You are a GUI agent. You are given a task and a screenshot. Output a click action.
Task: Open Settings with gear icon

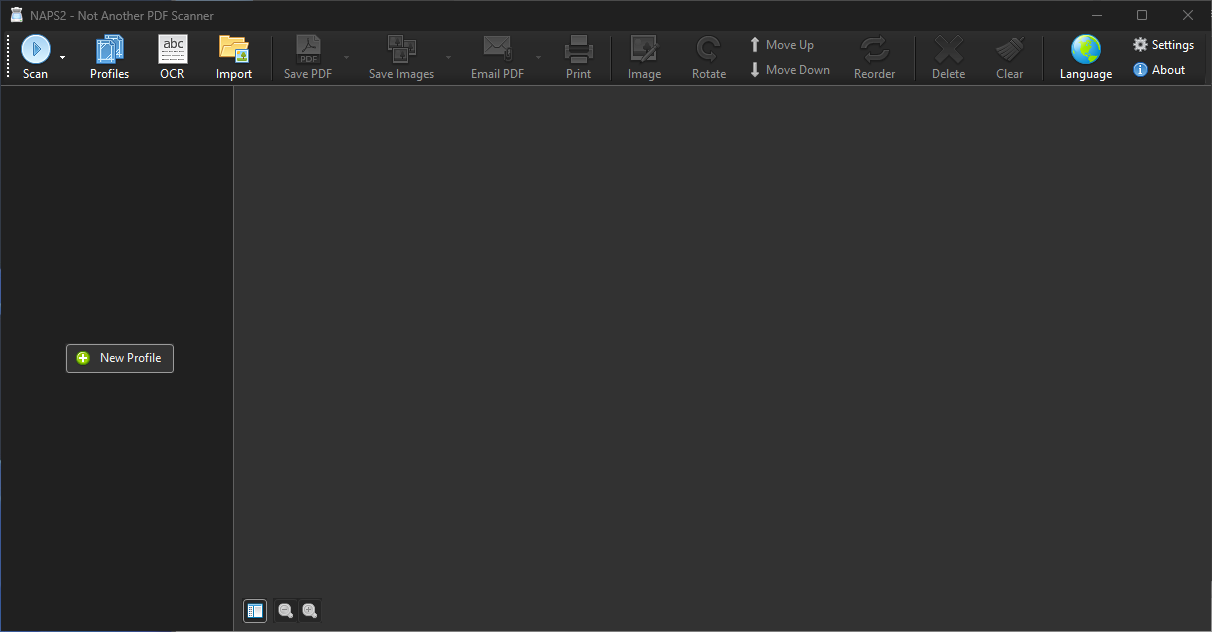[1163, 45]
